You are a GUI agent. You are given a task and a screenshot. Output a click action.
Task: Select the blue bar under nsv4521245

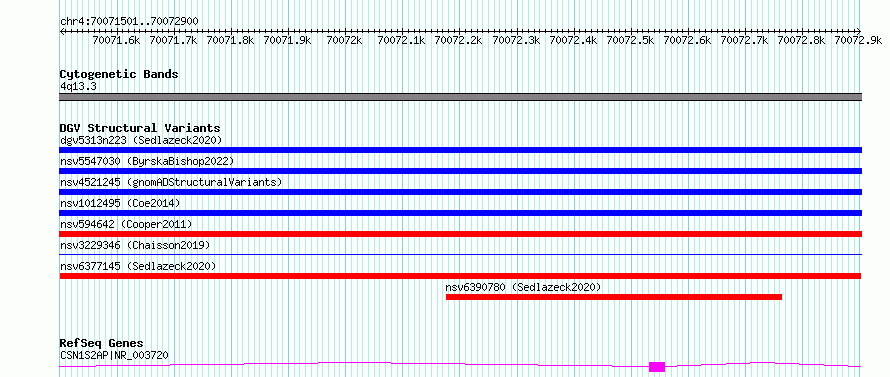tap(460, 192)
